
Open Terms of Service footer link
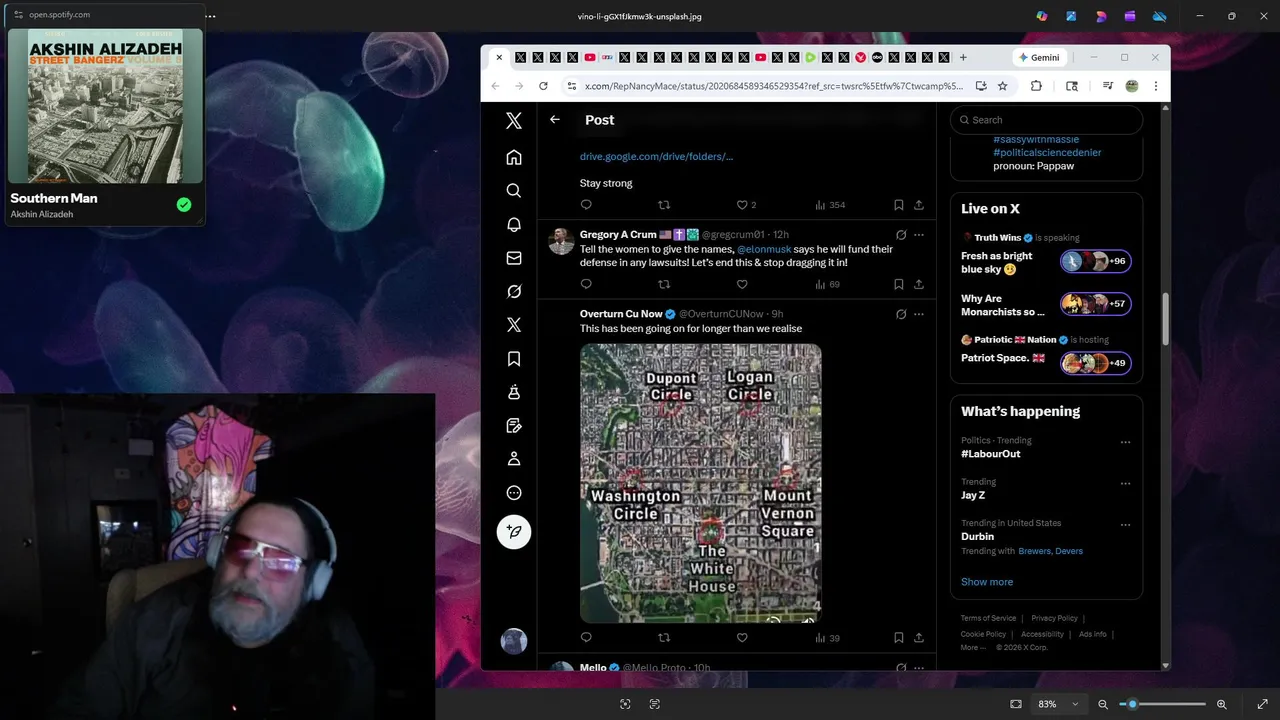click(x=988, y=618)
